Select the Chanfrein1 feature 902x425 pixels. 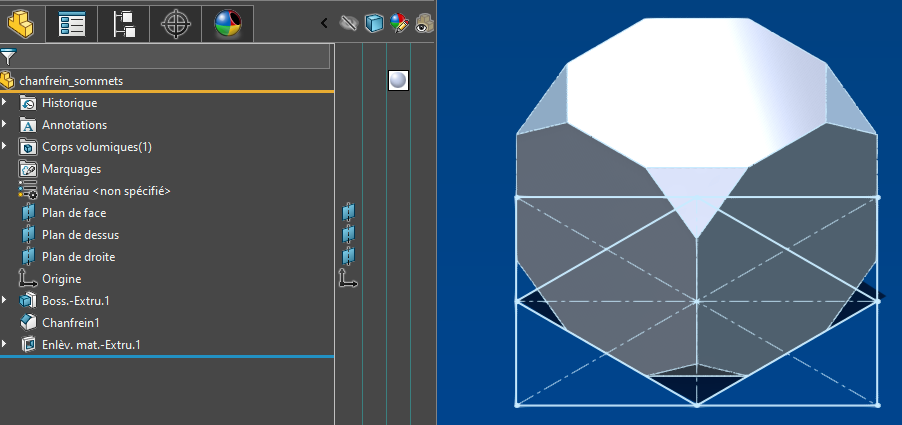(71, 323)
